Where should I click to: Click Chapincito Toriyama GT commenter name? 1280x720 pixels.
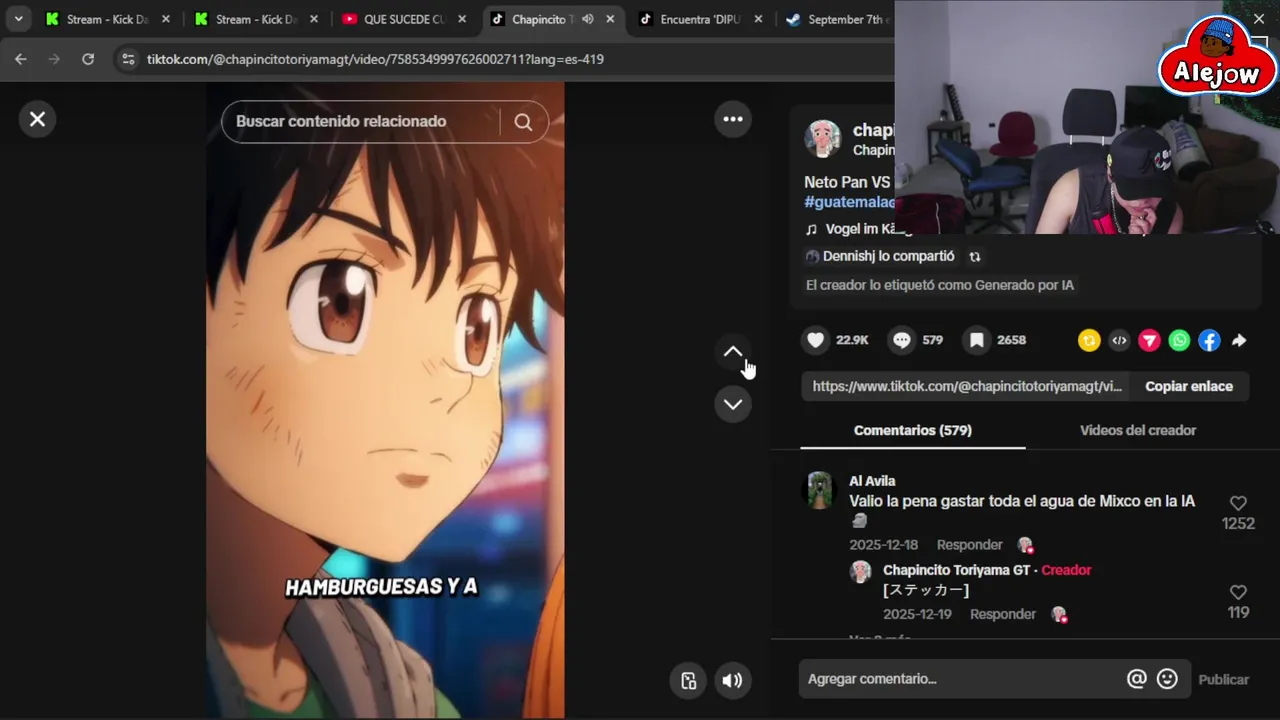[956, 570]
